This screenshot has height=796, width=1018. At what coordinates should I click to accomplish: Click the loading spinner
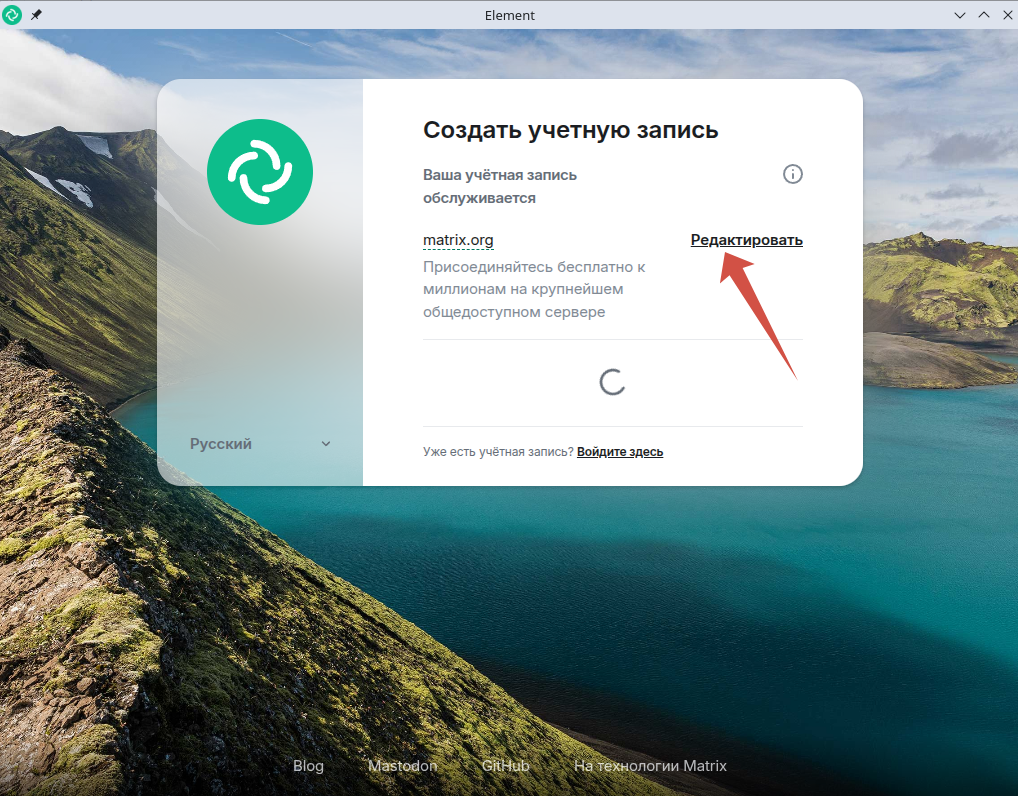(612, 382)
